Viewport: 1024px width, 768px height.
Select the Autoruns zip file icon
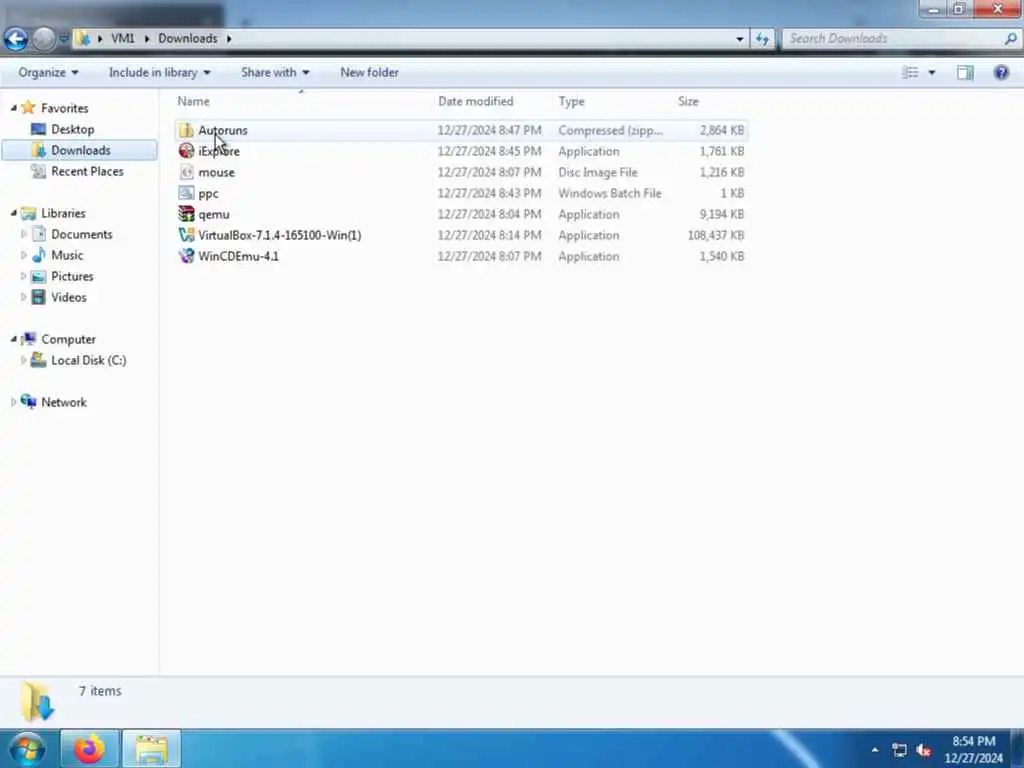(186, 130)
